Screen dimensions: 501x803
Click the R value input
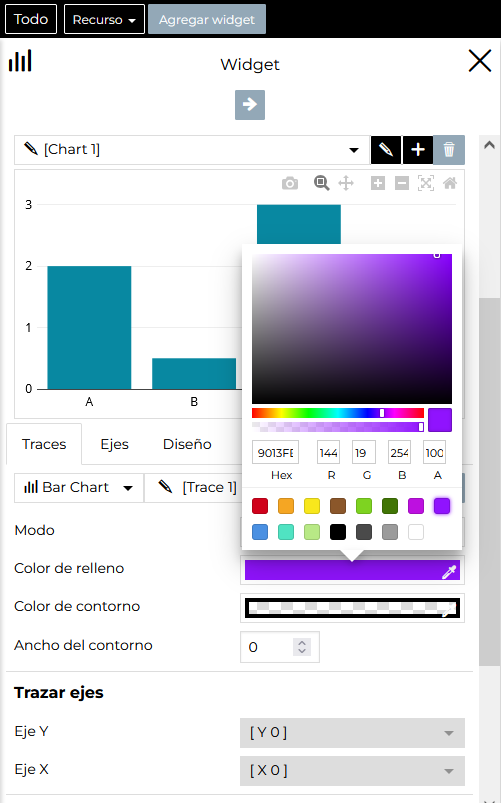[328, 453]
